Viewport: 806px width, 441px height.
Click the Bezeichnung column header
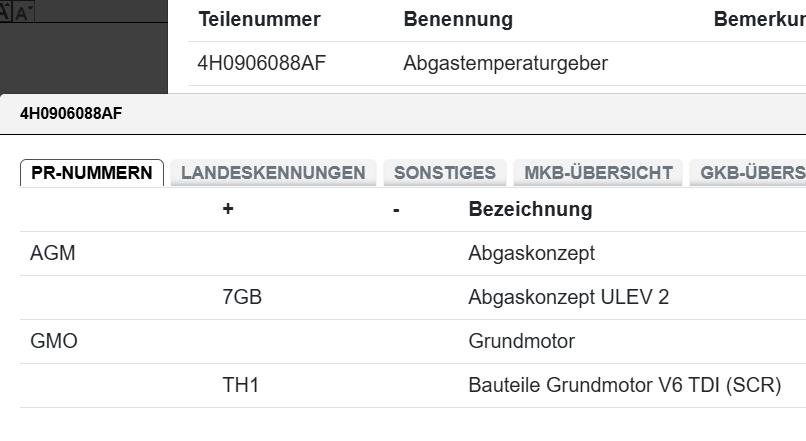530,209
